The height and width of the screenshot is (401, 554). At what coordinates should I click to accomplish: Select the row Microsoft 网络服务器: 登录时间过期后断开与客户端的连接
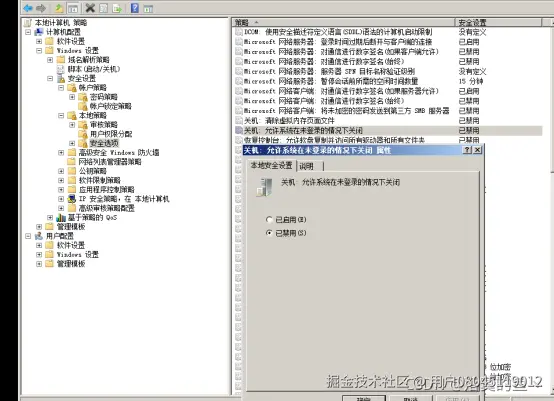point(388,42)
